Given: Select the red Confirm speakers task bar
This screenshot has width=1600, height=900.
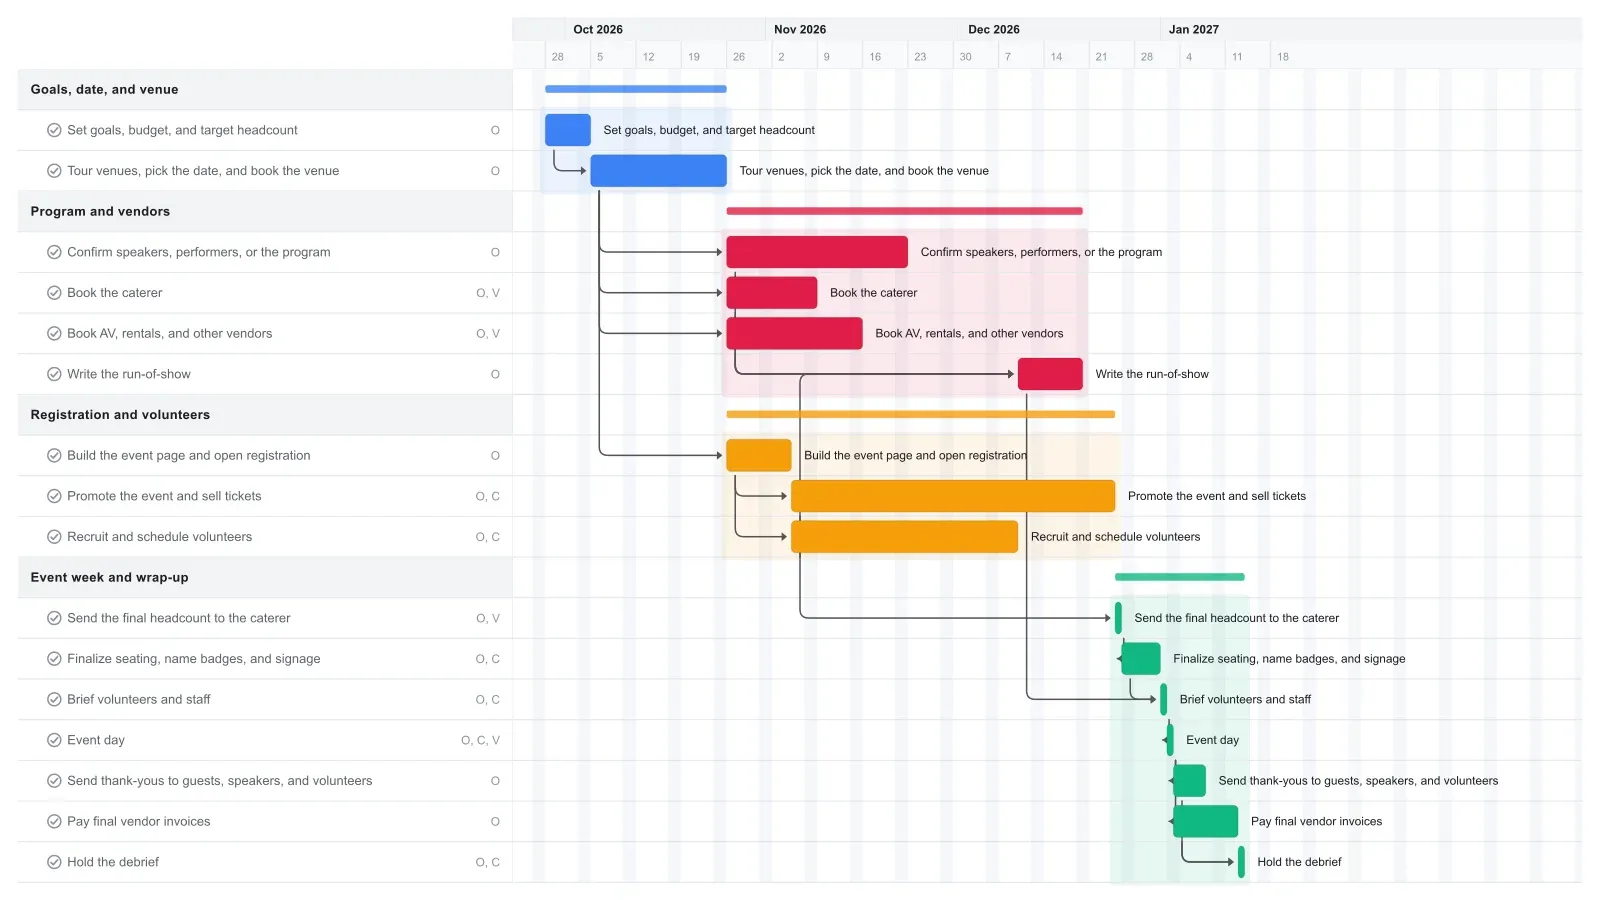Looking at the screenshot, I should 817,252.
